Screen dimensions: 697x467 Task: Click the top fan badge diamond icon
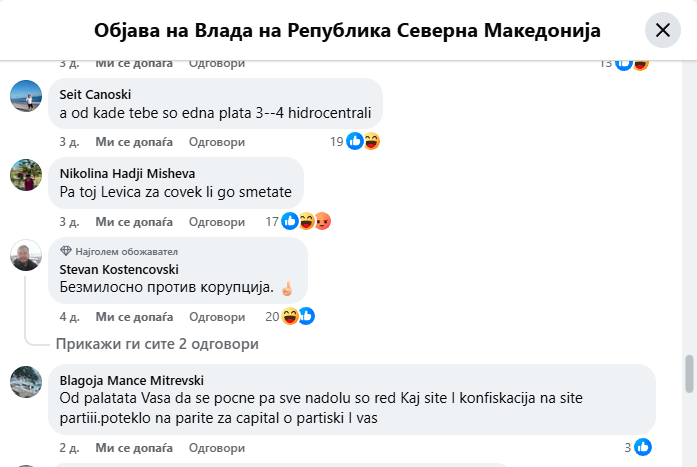[66, 251]
